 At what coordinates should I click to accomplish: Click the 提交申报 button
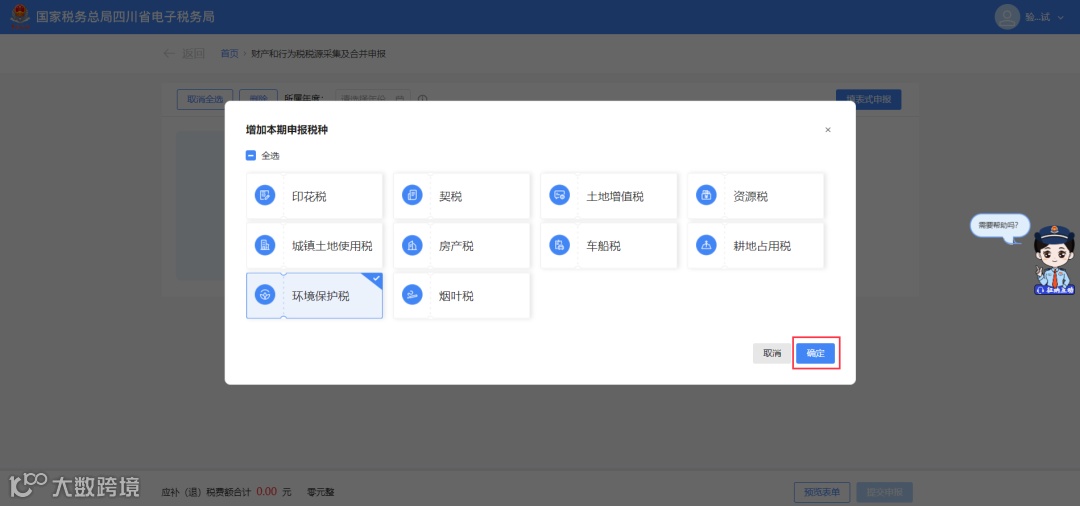click(884, 492)
